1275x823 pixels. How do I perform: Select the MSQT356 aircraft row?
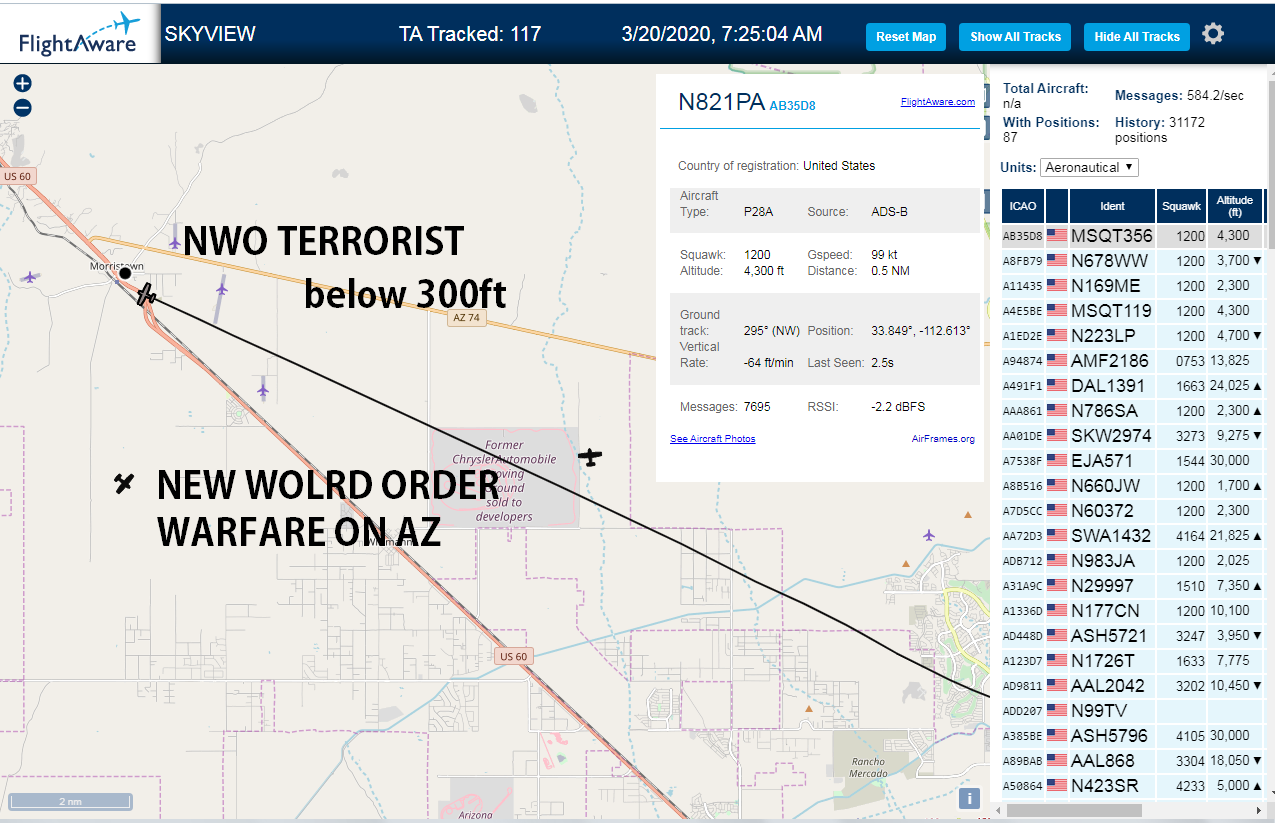tap(1132, 236)
